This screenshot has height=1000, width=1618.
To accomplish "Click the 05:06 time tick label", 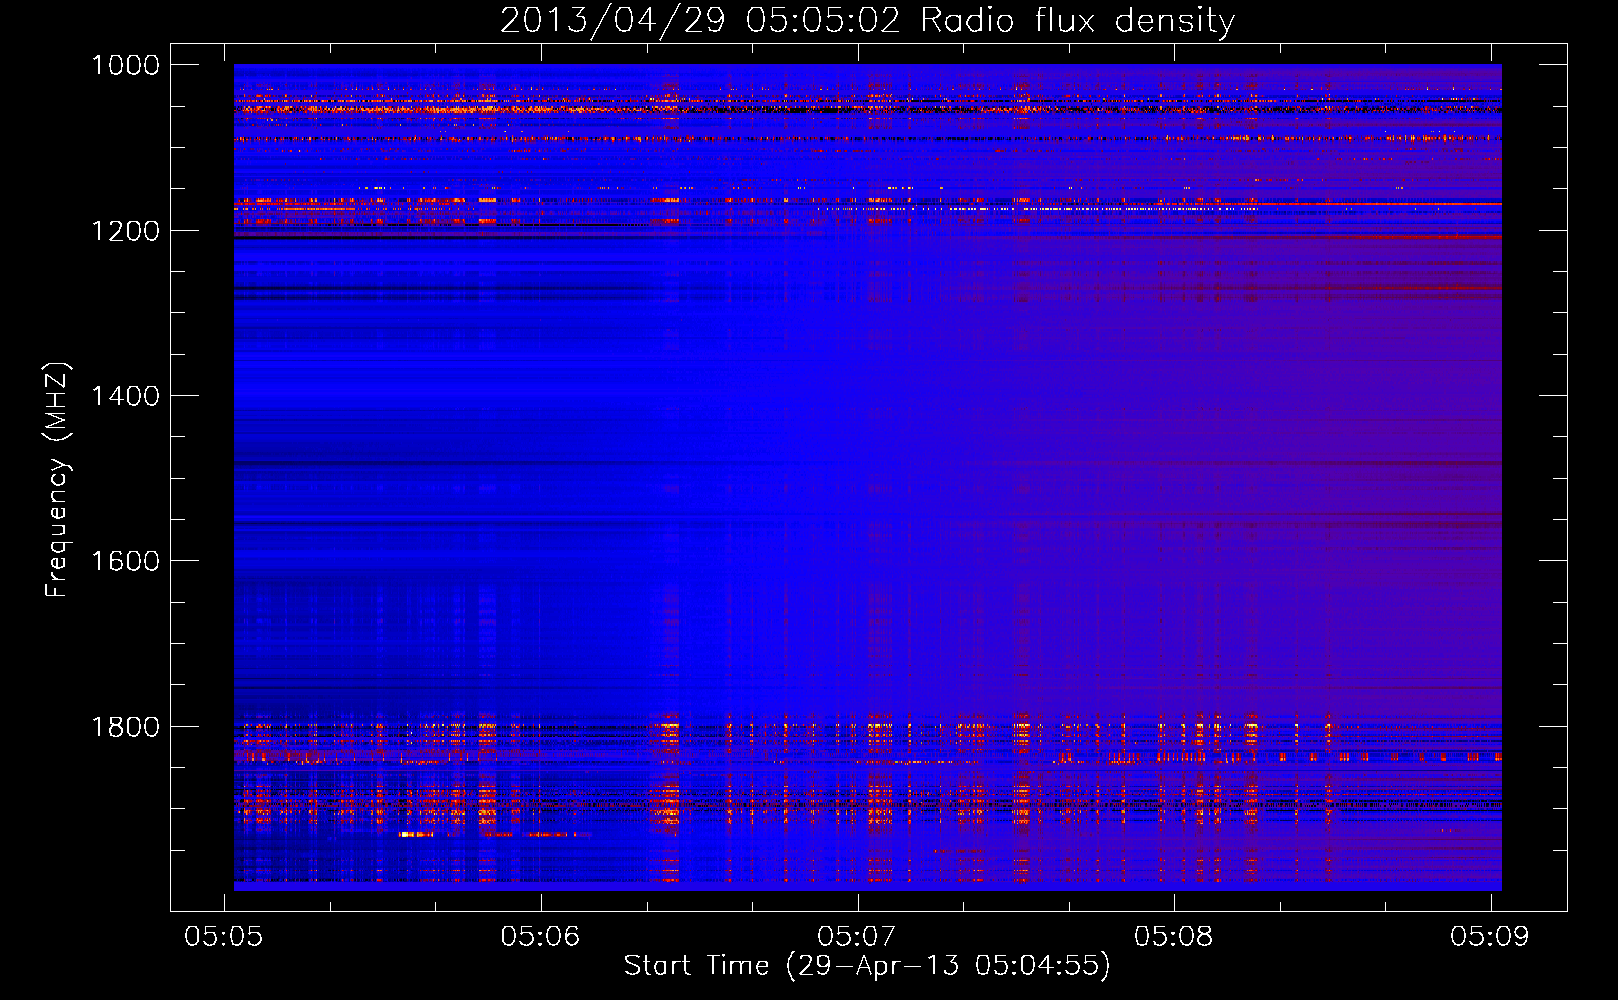I will click(x=540, y=936).
